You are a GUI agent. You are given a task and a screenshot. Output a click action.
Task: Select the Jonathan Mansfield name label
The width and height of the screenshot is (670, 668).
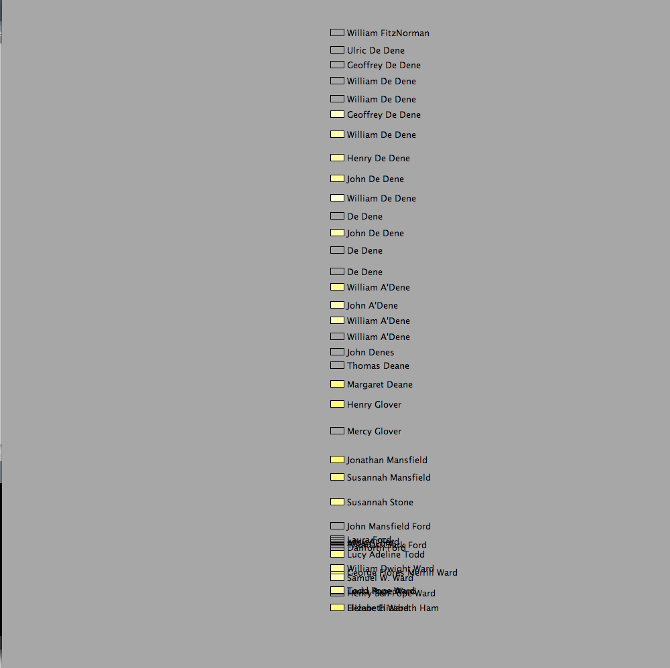(387, 460)
